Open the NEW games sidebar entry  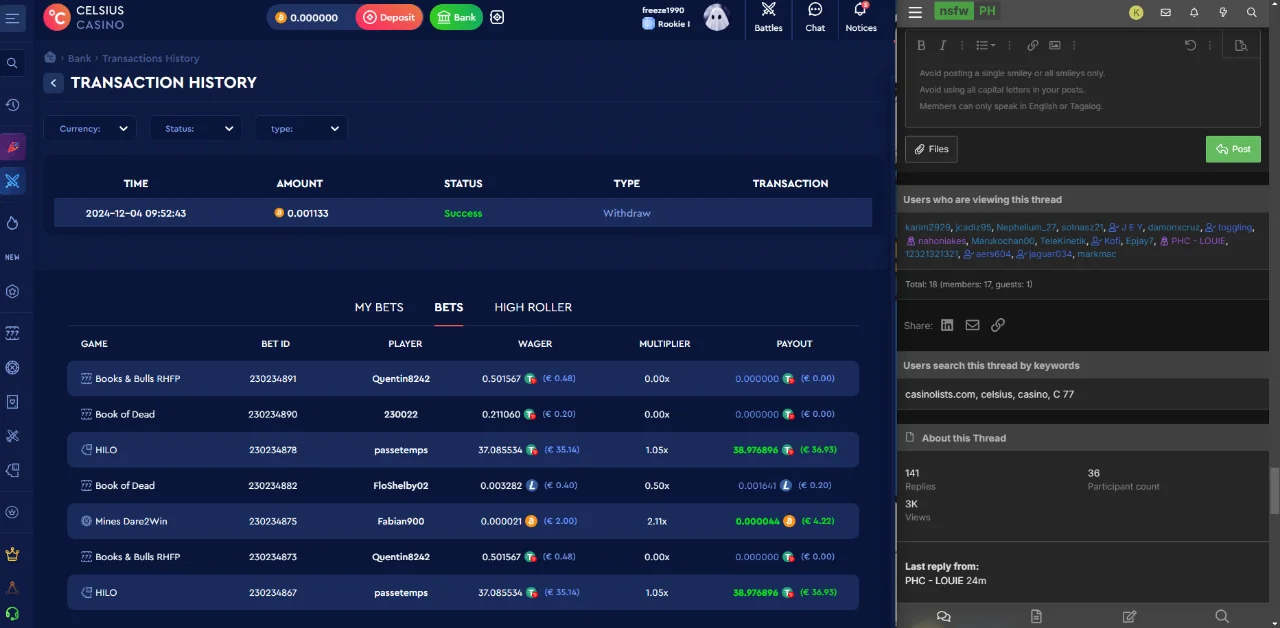[12, 257]
